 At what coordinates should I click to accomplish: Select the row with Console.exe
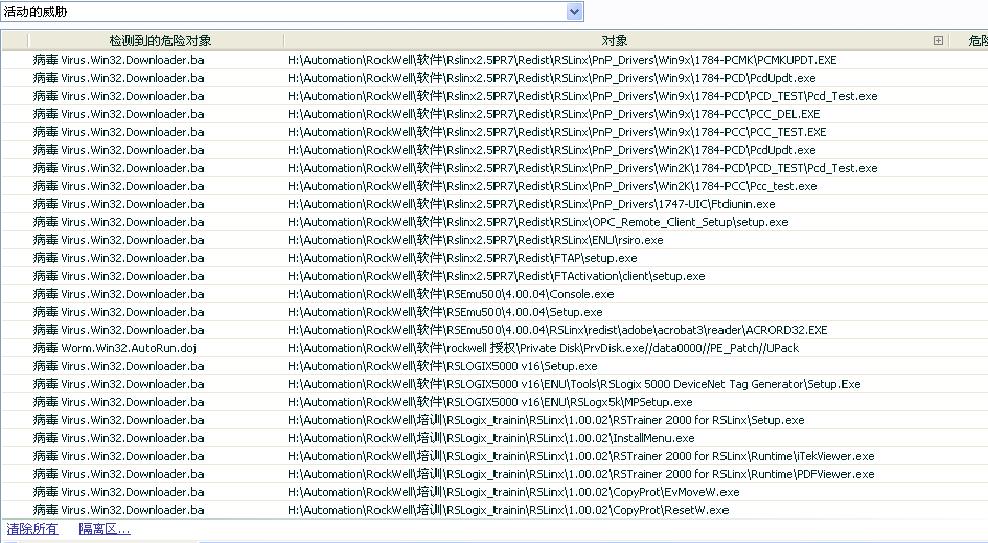pos(494,294)
